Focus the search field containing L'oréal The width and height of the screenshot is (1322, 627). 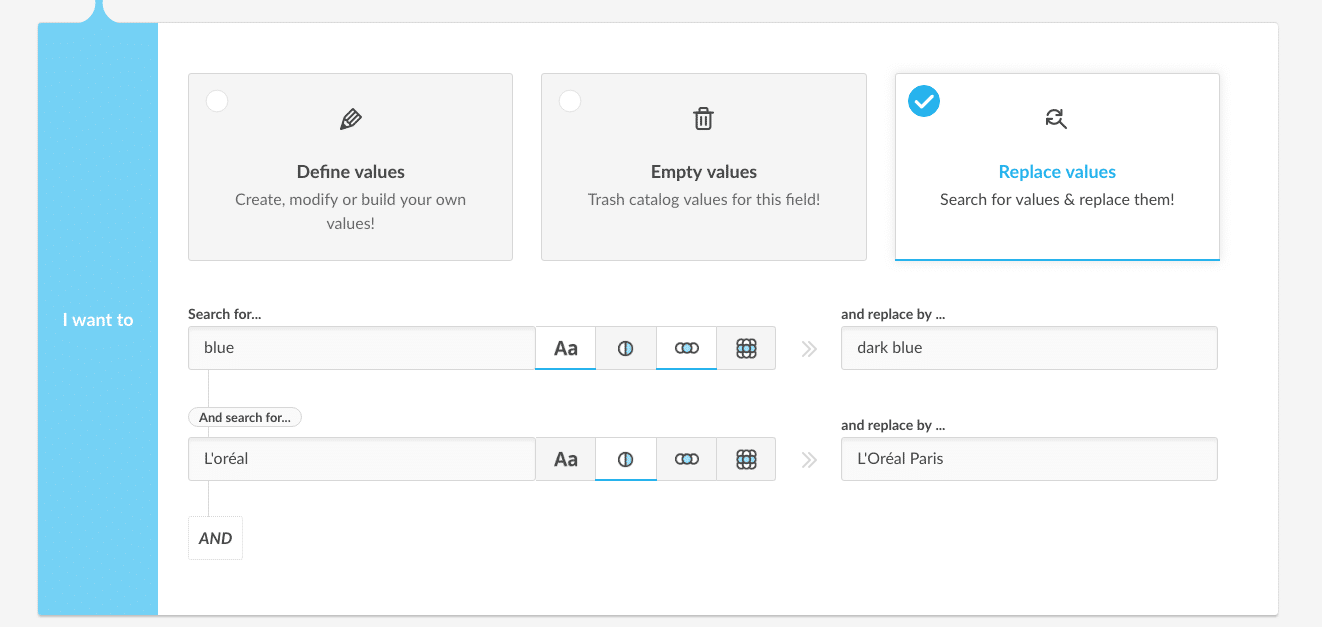362,459
